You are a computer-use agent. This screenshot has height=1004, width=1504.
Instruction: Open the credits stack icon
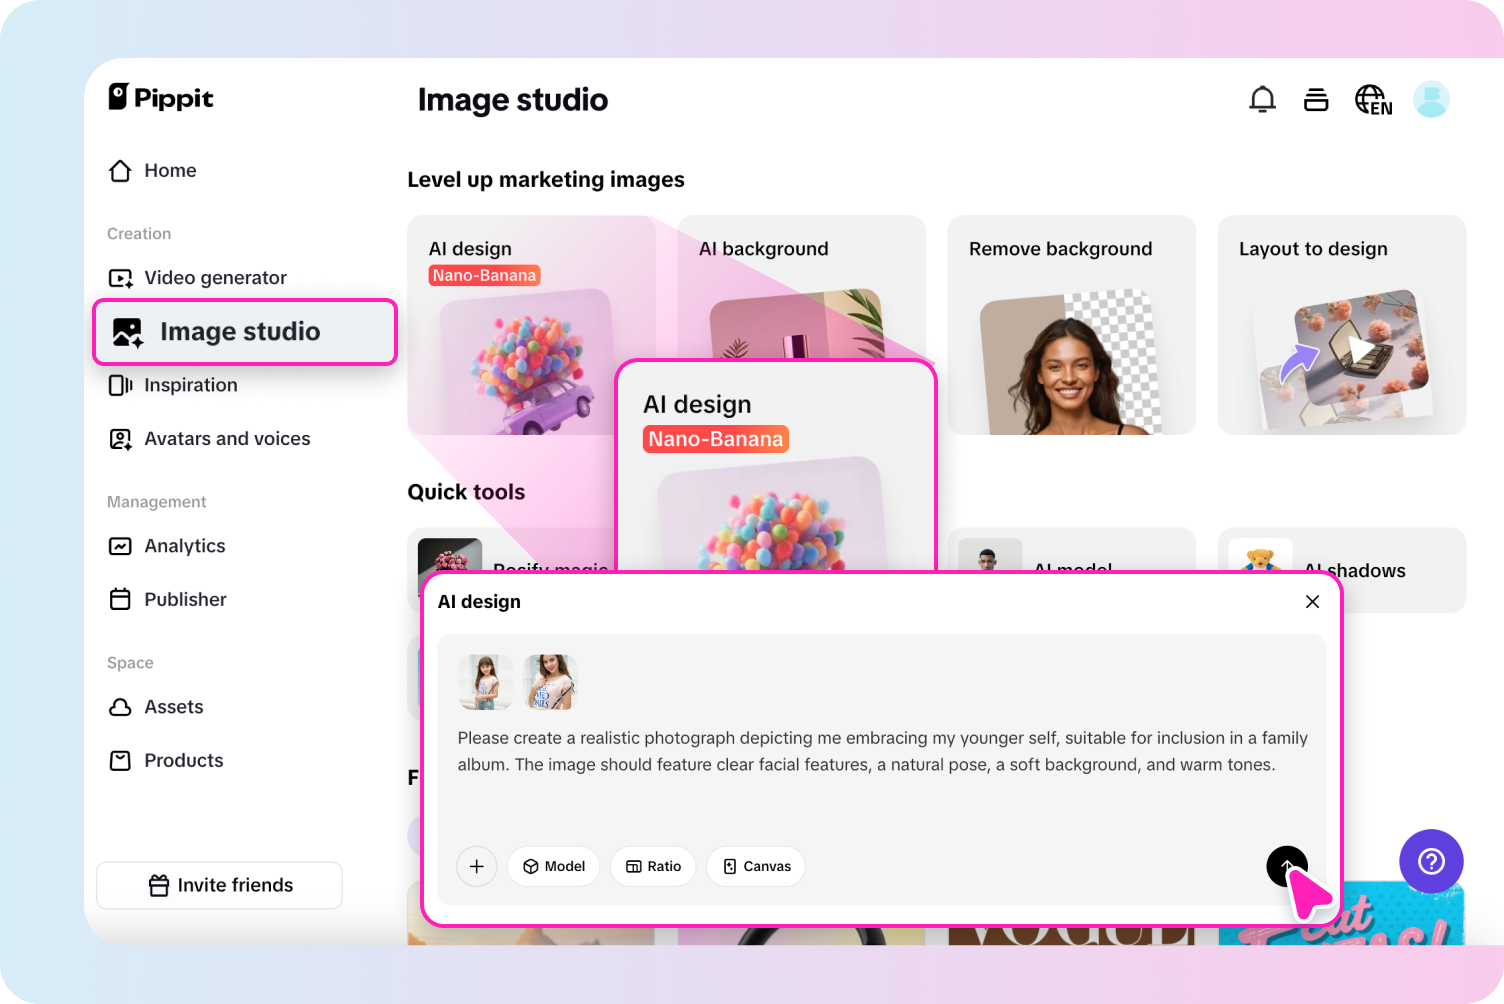click(x=1316, y=100)
